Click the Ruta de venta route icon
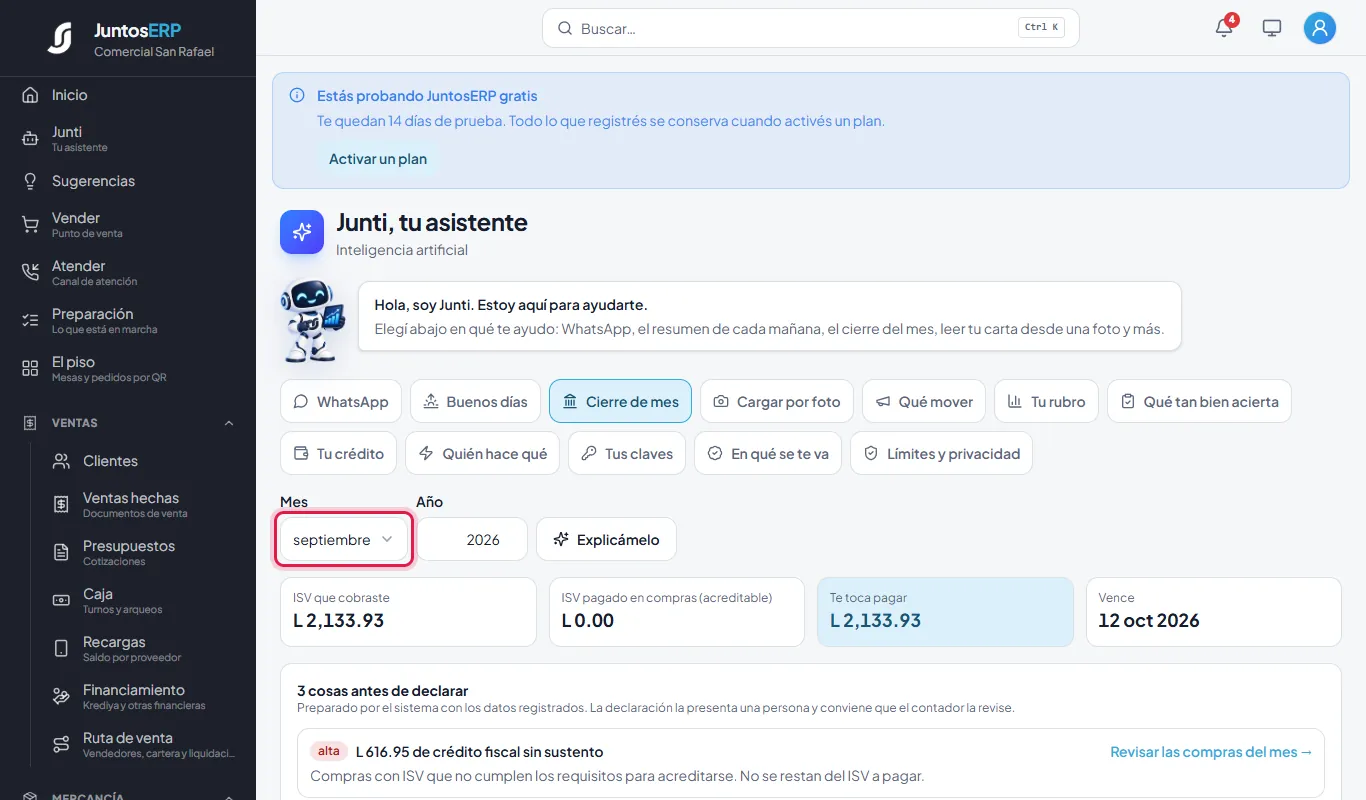The height and width of the screenshot is (800, 1366). pyautogui.click(x=61, y=745)
